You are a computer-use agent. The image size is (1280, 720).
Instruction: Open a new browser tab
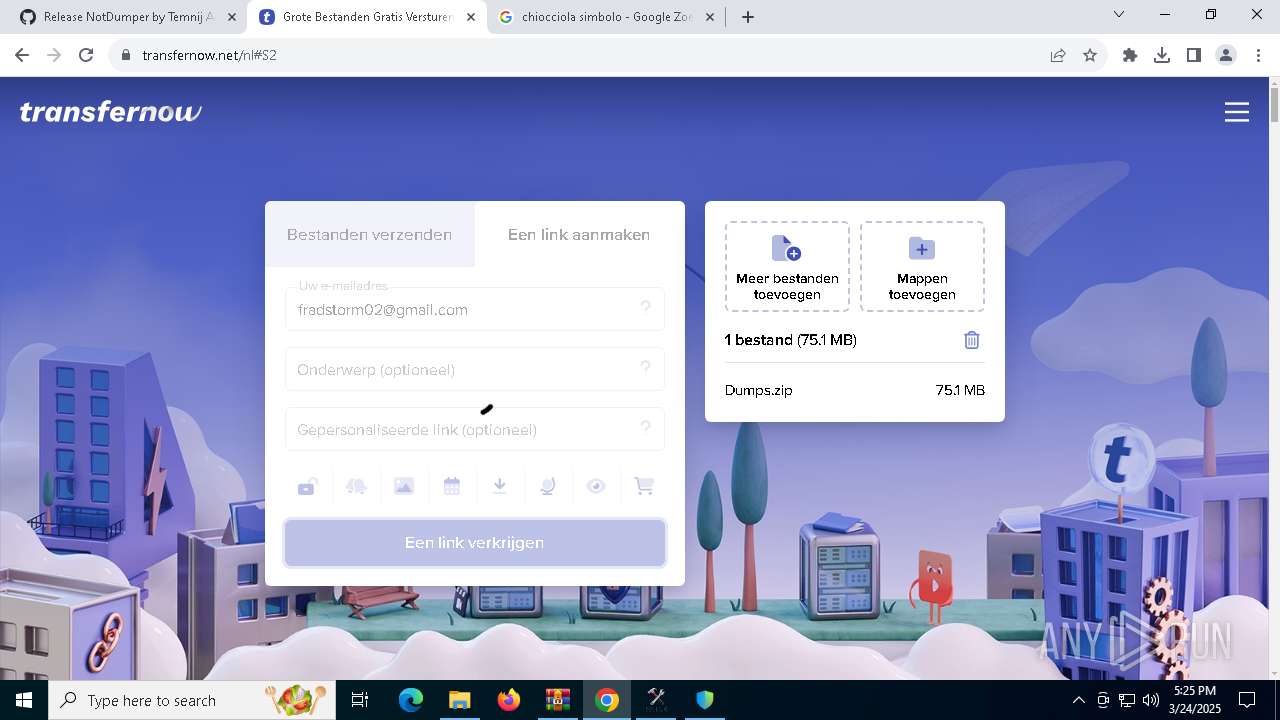748,17
